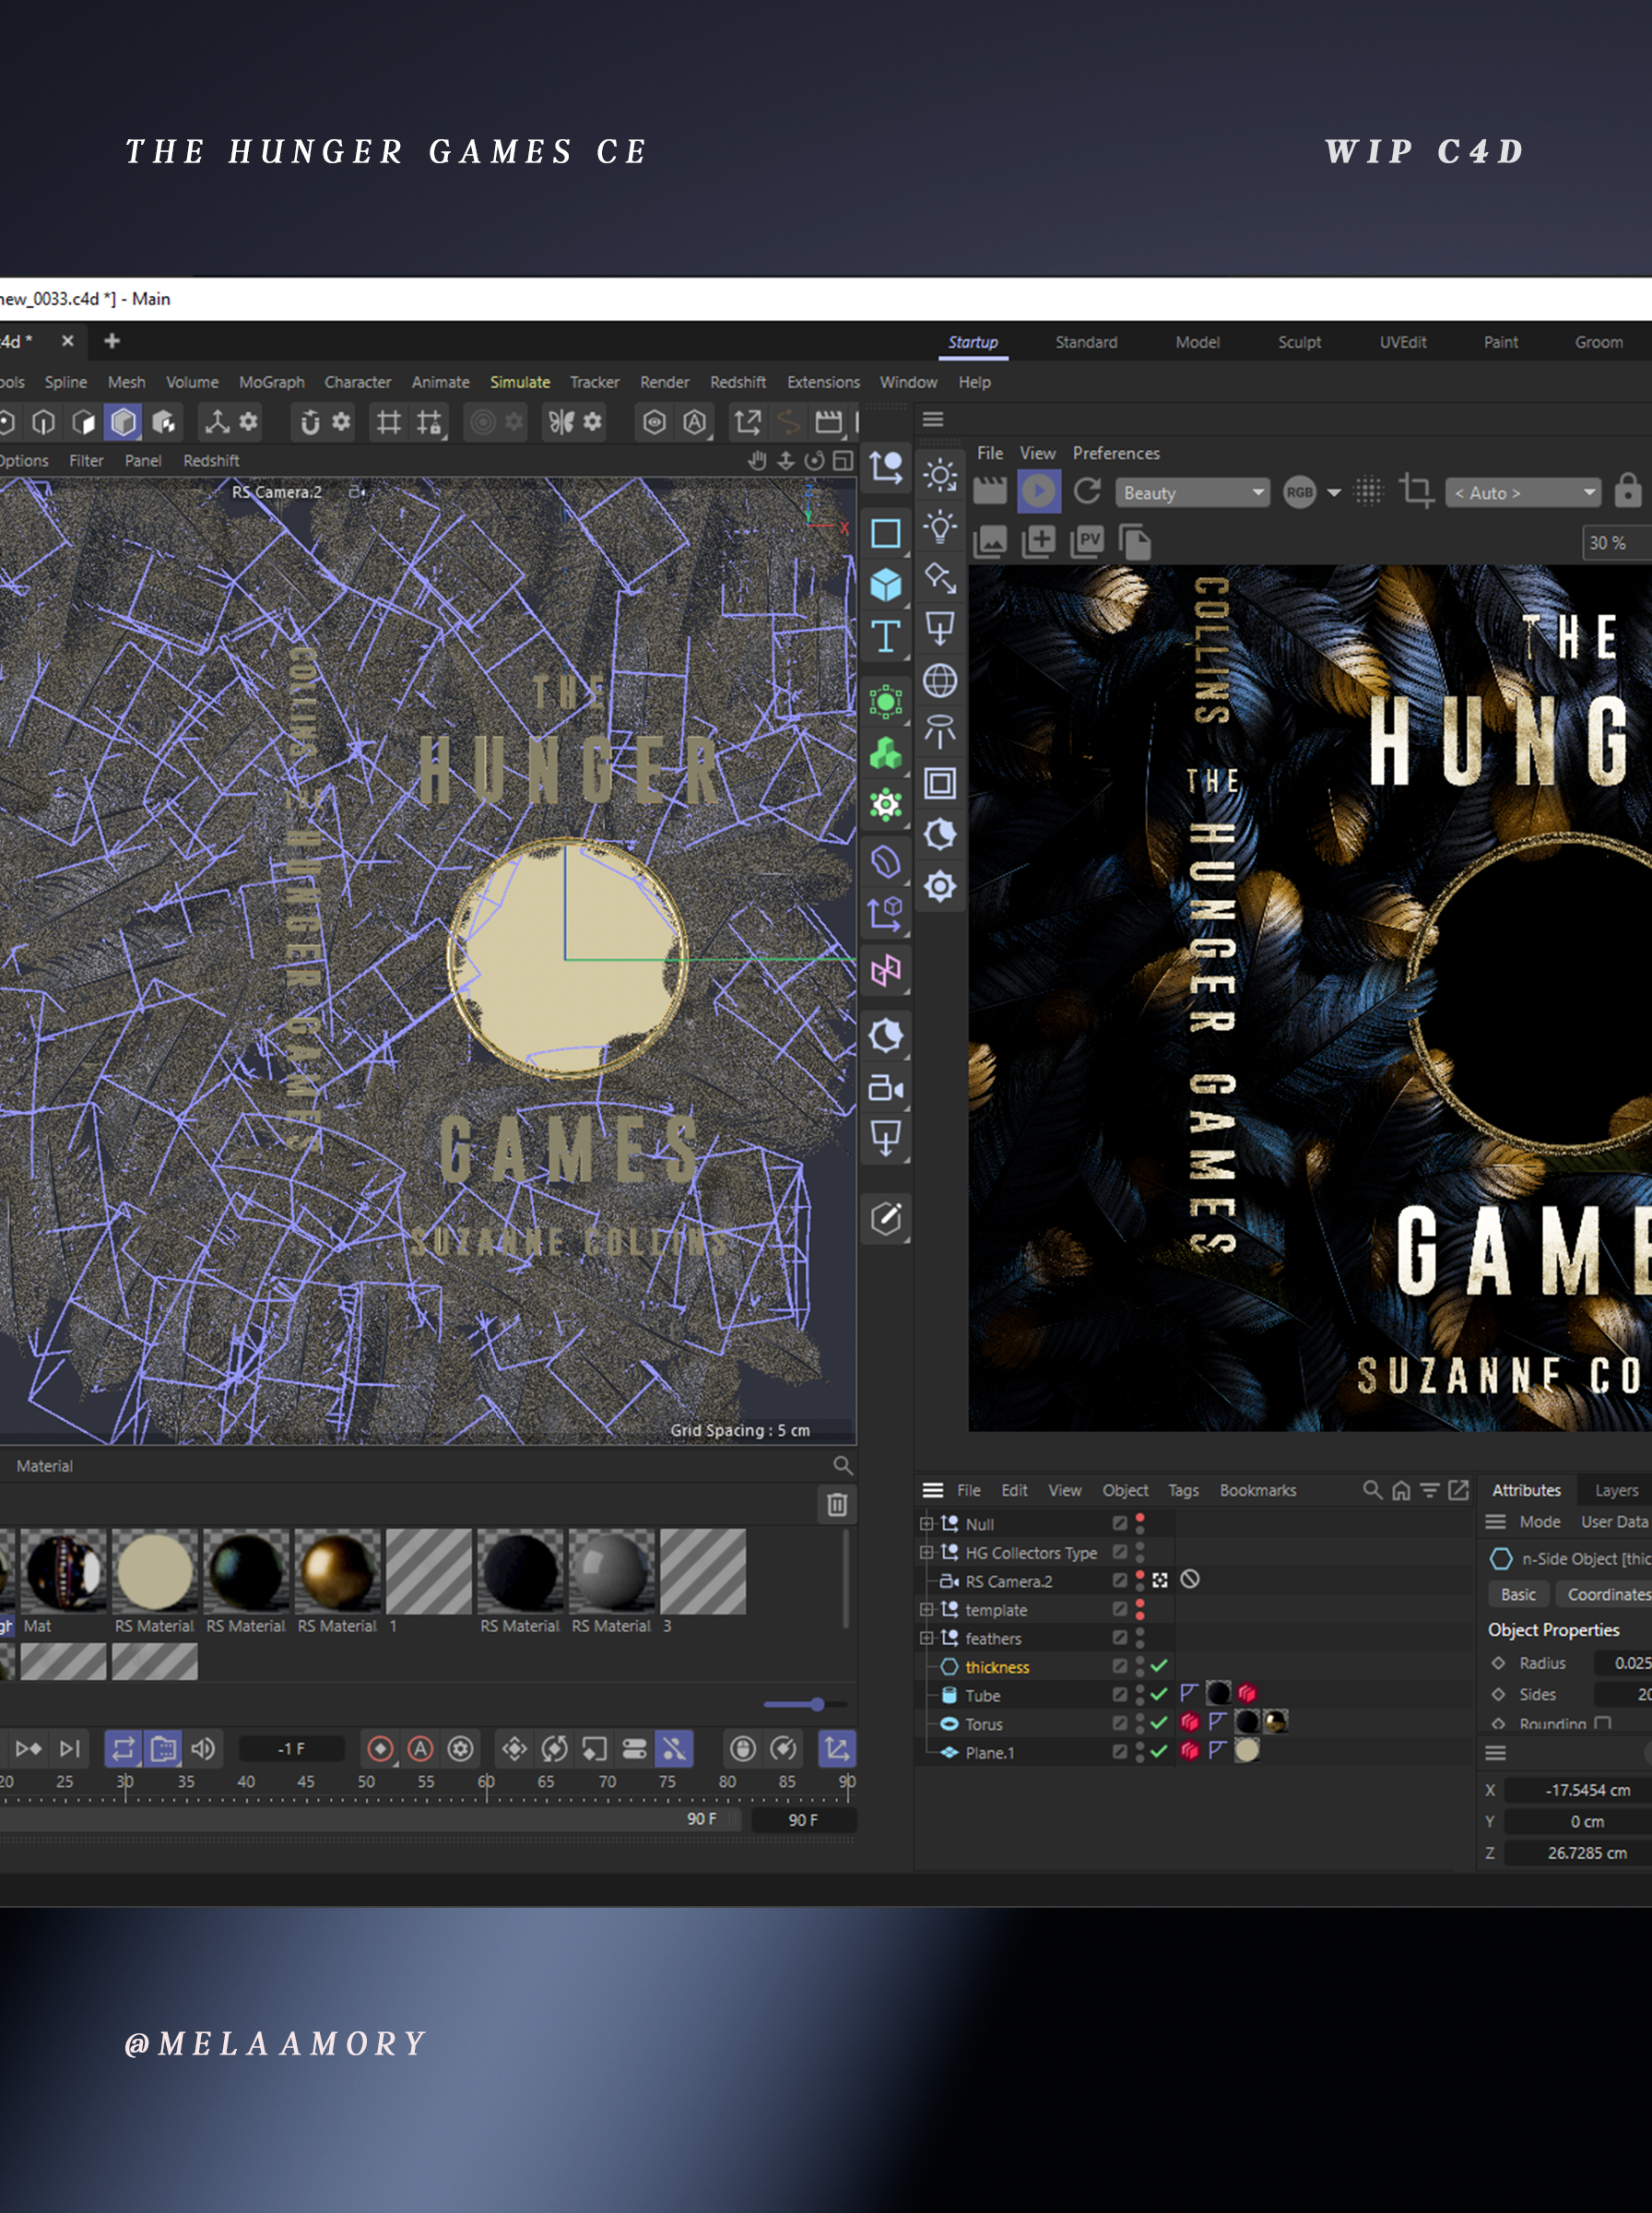Click the RGB channel display button

[1299, 492]
